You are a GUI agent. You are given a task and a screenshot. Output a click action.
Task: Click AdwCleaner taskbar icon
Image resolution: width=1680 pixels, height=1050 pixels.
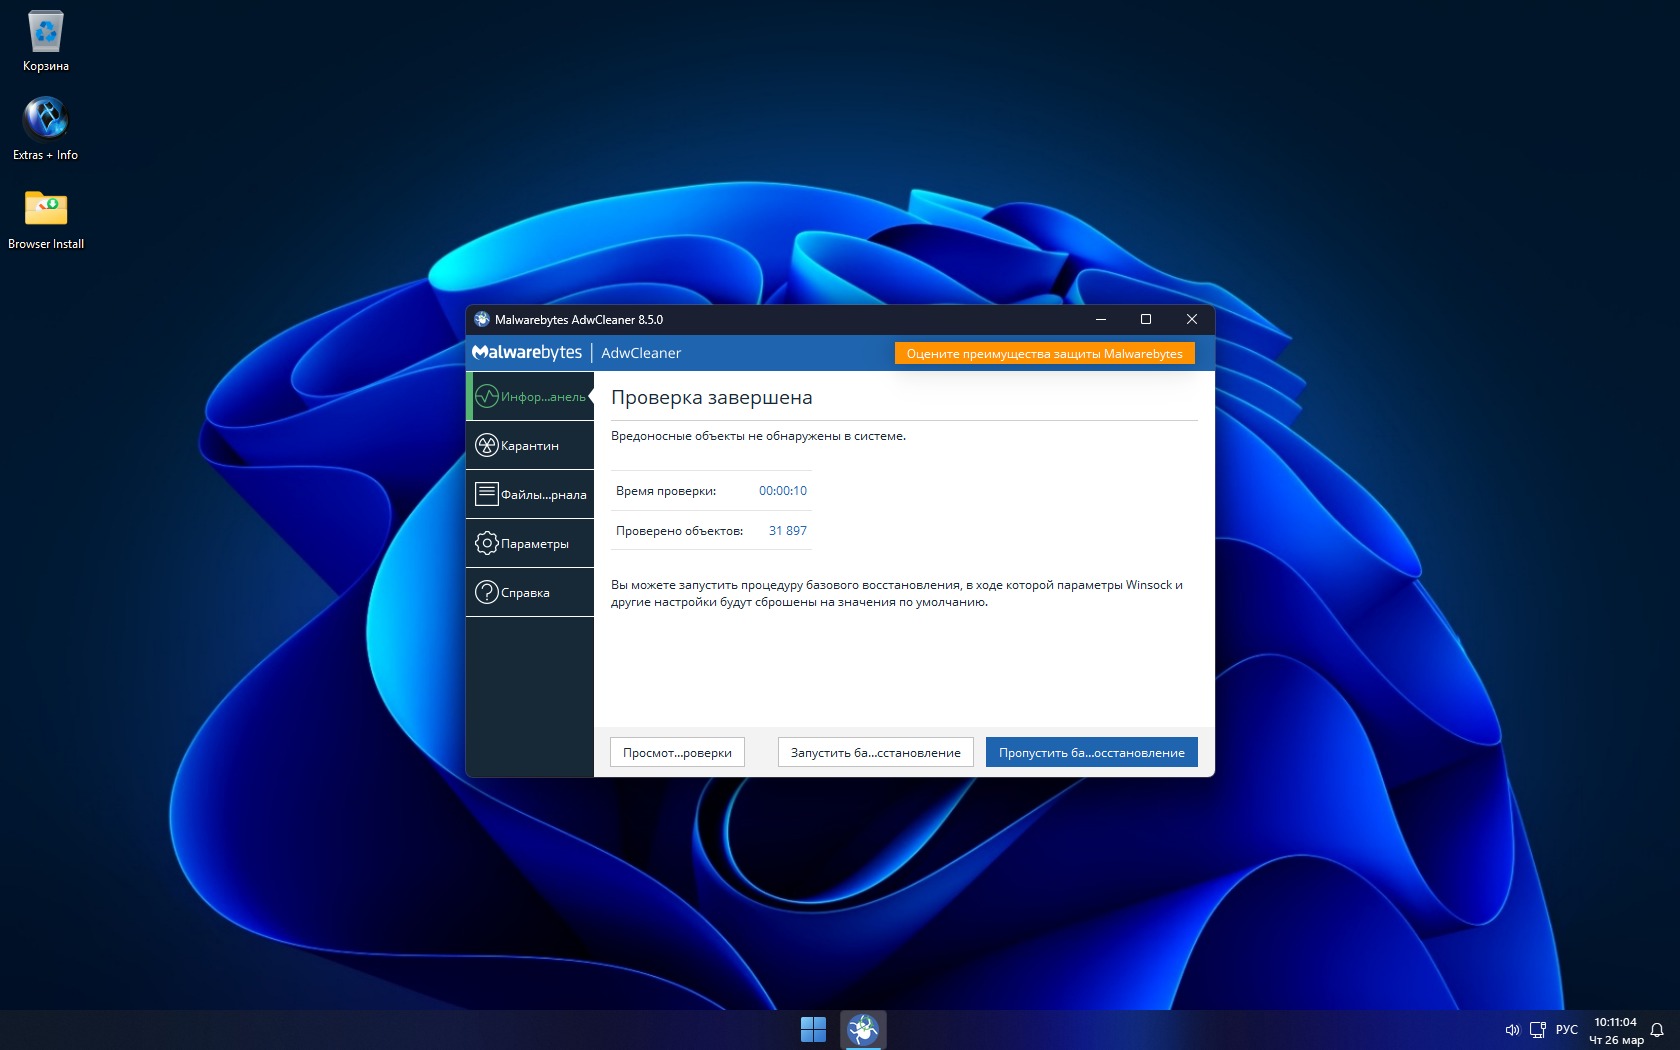[x=863, y=1029]
